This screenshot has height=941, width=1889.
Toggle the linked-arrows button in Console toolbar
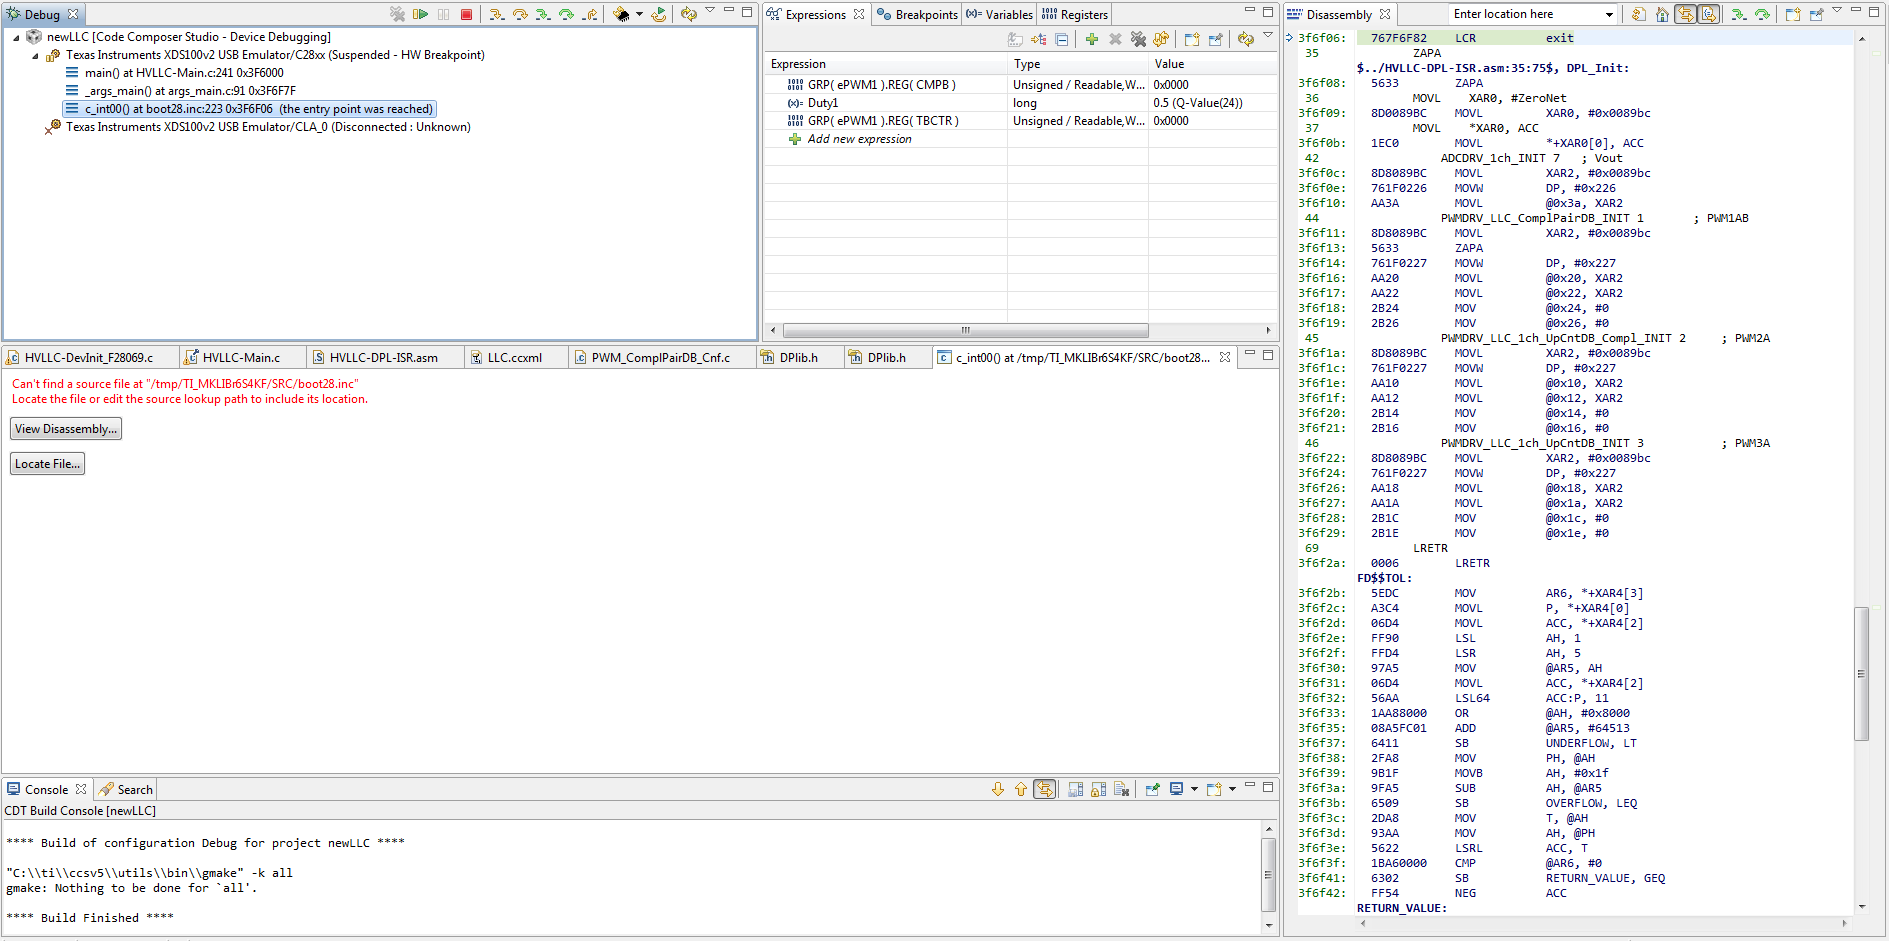(x=1044, y=789)
